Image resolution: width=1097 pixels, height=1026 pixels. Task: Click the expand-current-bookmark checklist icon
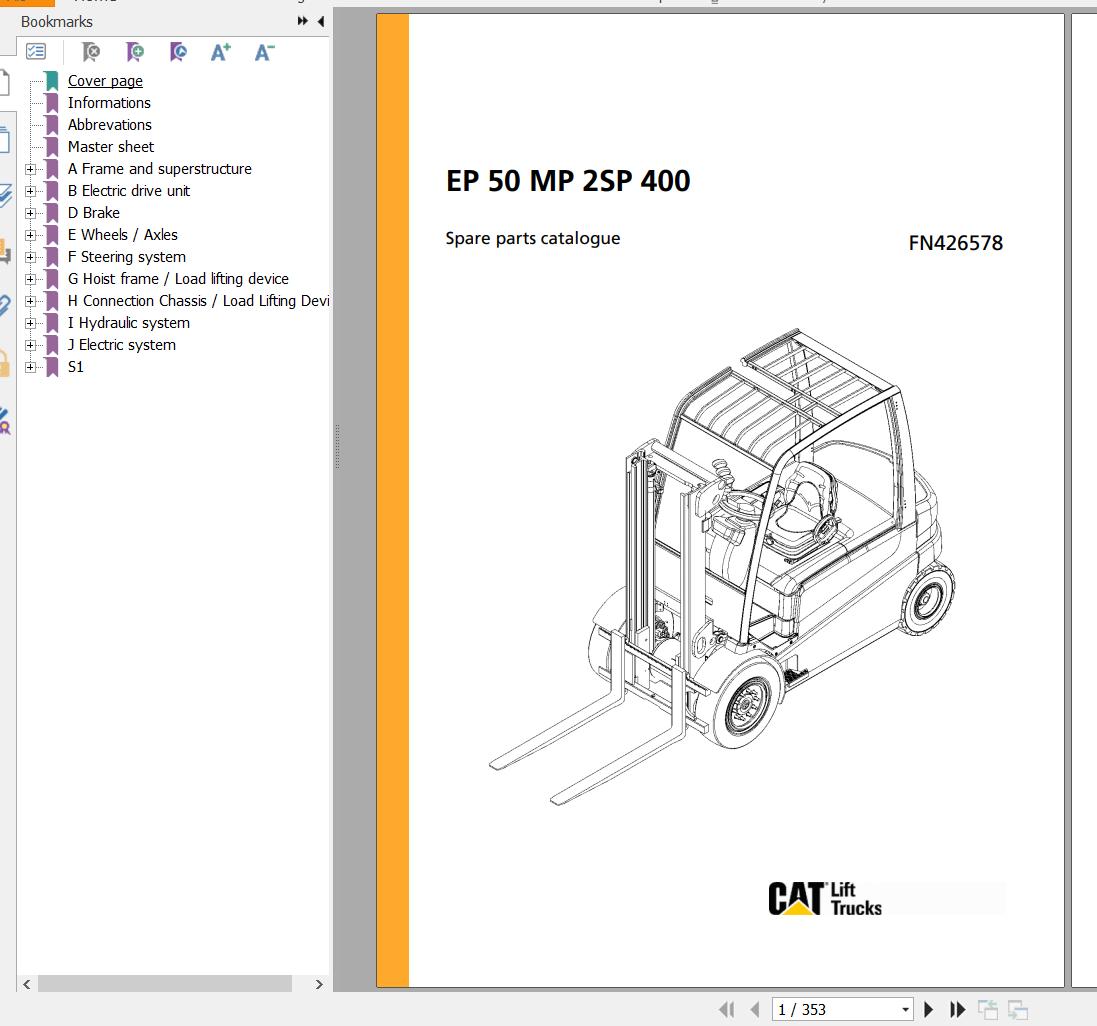[36, 52]
